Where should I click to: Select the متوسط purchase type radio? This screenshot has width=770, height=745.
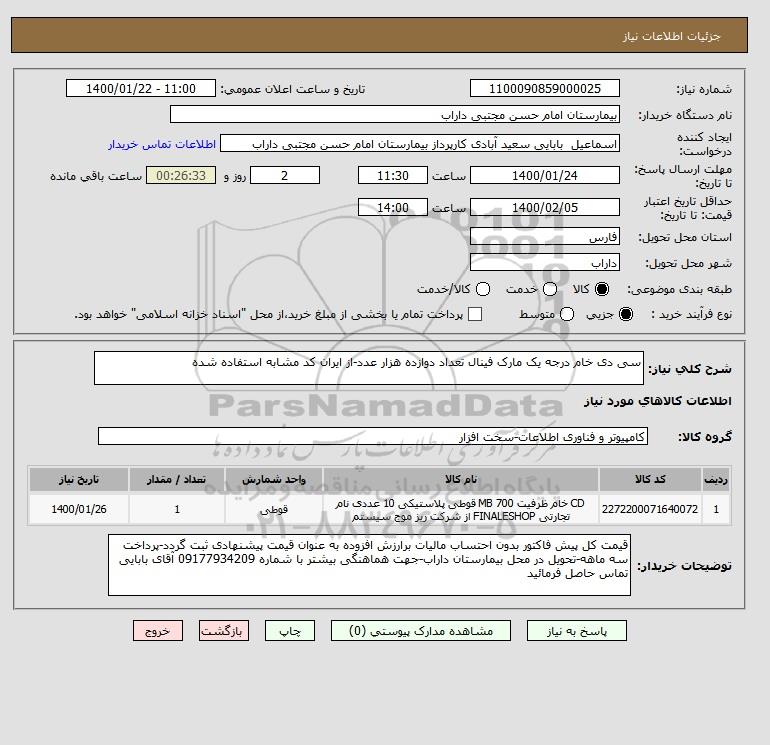(x=567, y=314)
